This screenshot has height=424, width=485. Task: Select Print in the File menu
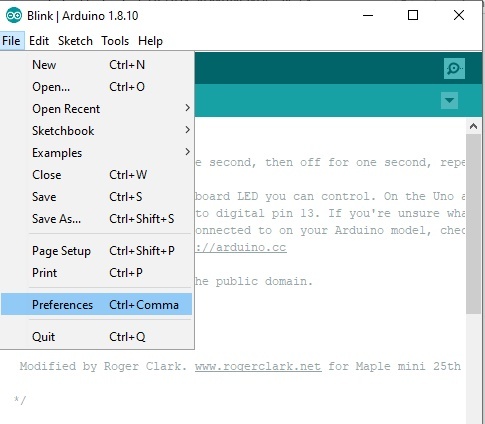[x=97, y=273]
